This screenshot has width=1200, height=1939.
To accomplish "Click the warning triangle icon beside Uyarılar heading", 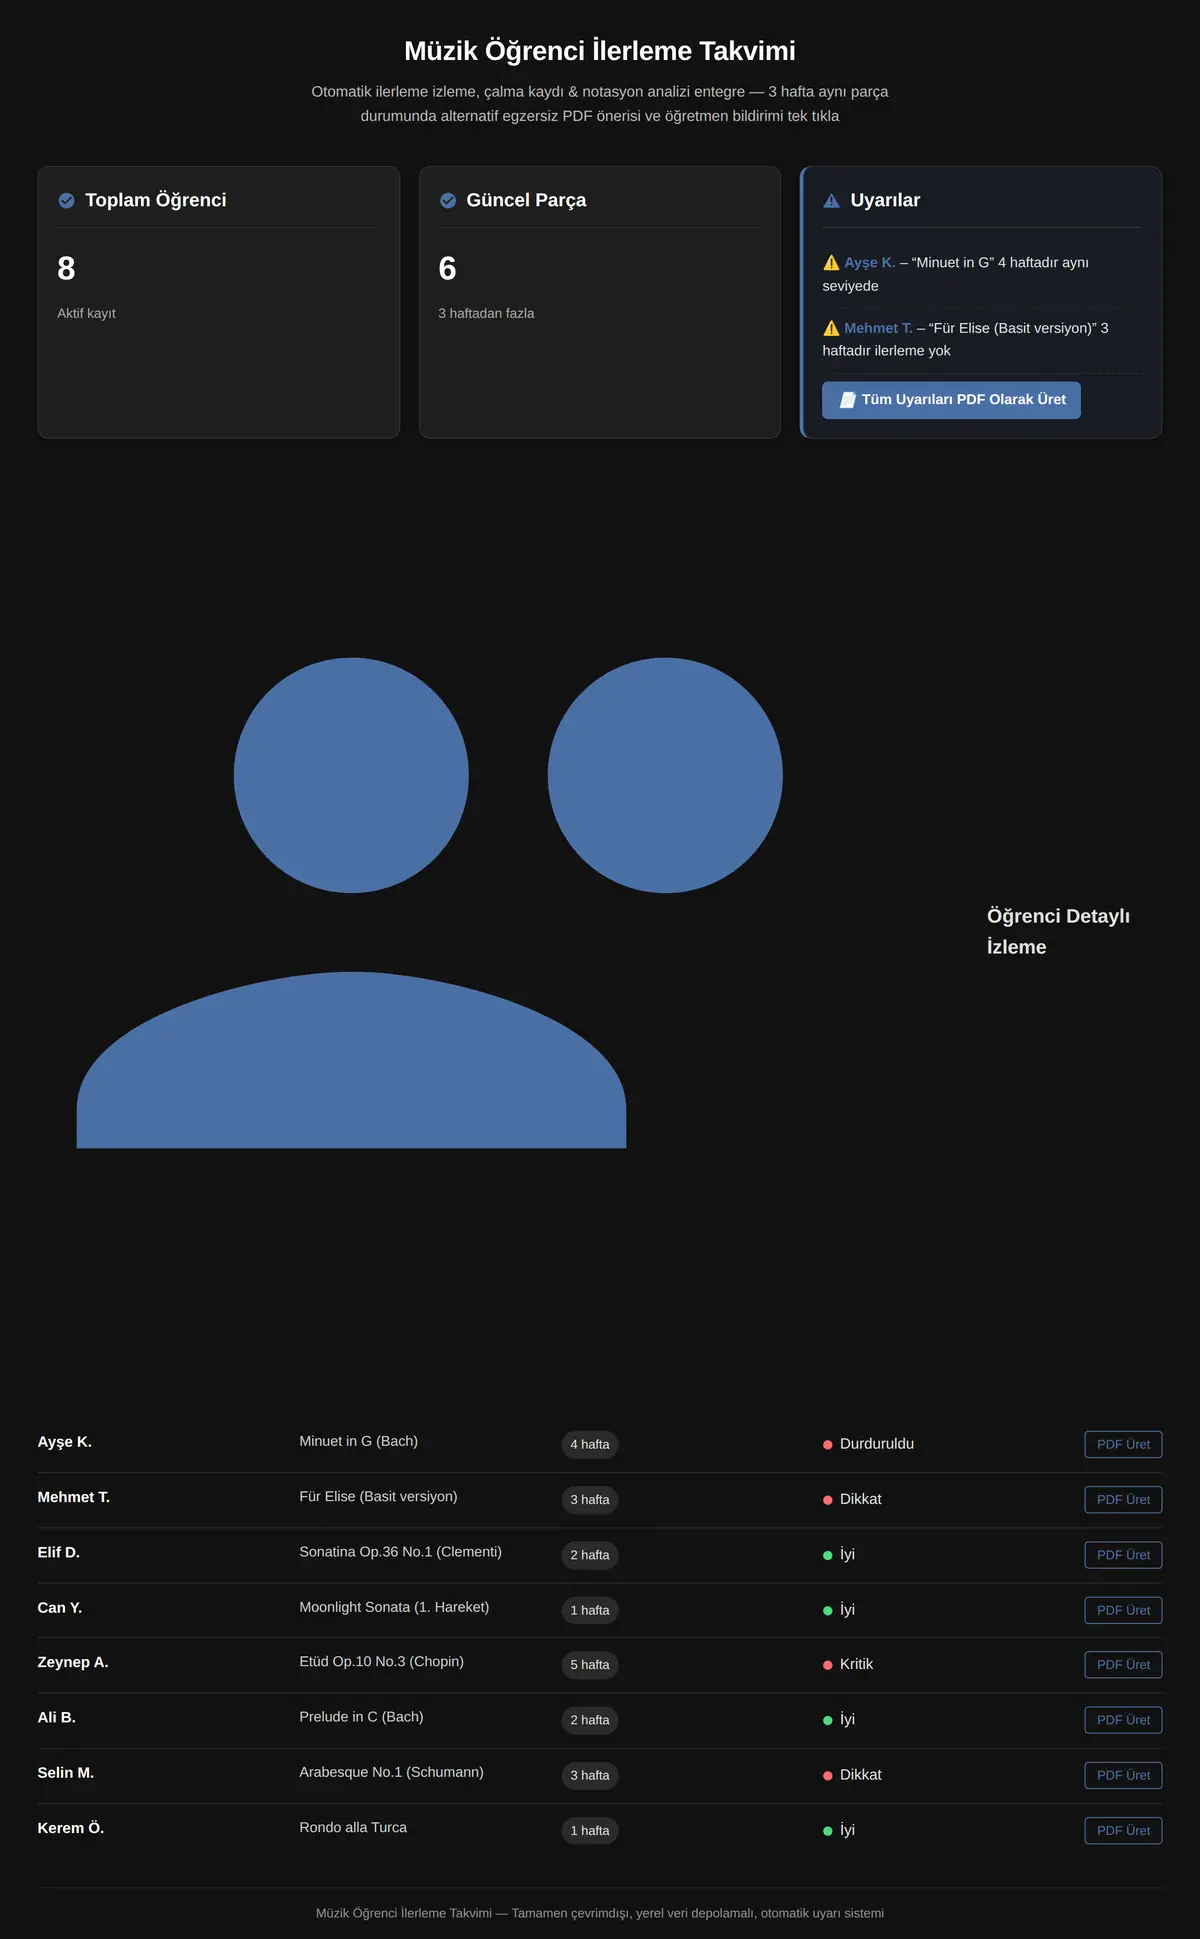I will click(831, 201).
